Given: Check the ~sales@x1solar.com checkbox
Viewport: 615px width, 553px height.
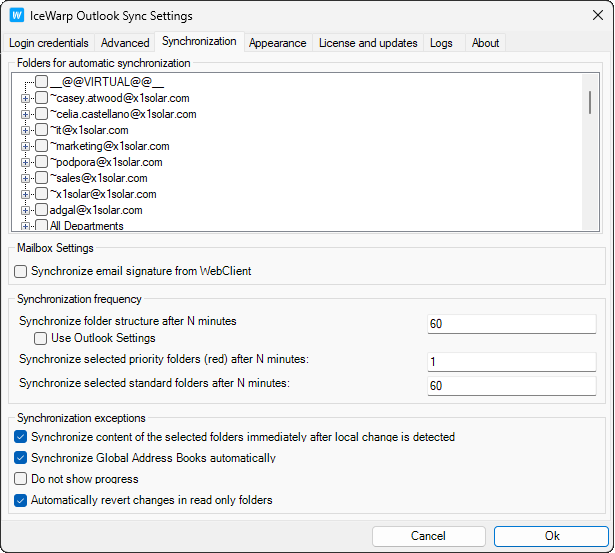Looking at the screenshot, I should [42, 178].
